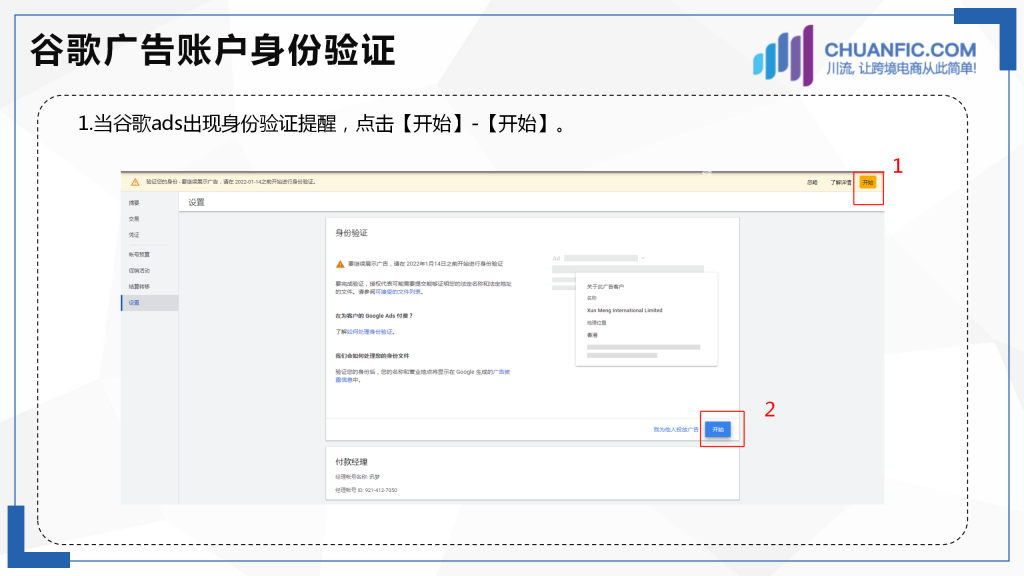Select 结算转移 in the left sidebar

[x=139, y=287]
